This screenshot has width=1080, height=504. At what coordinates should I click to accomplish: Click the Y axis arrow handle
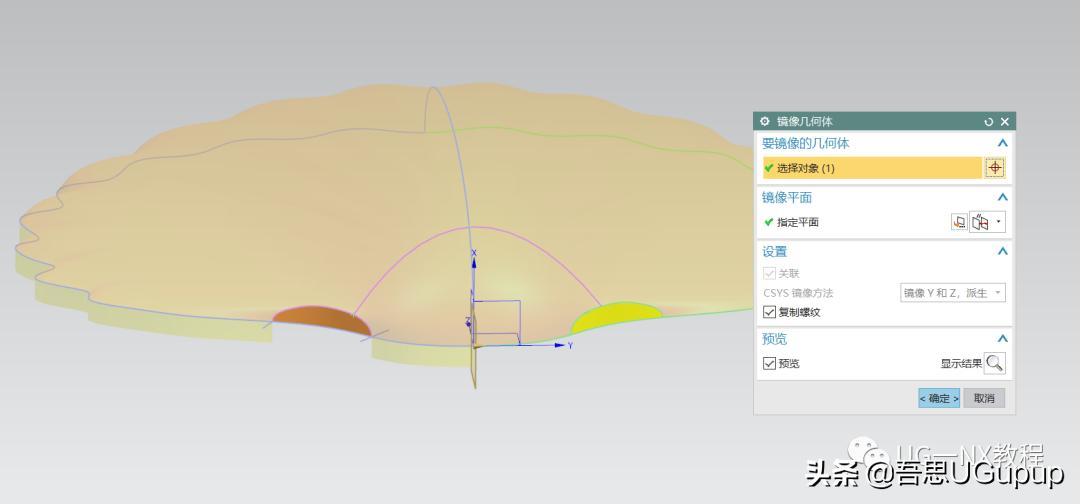tap(562, 345)
